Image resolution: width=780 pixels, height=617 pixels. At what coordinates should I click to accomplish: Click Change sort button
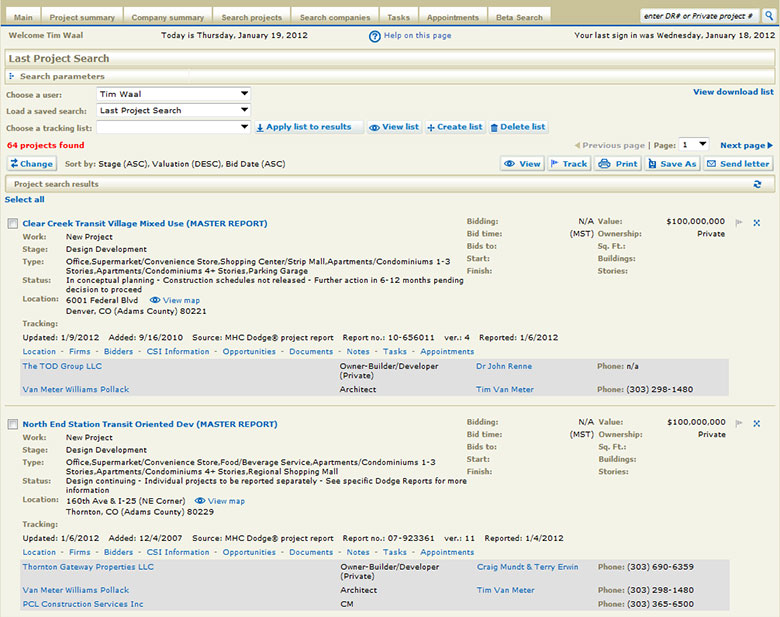32,164
